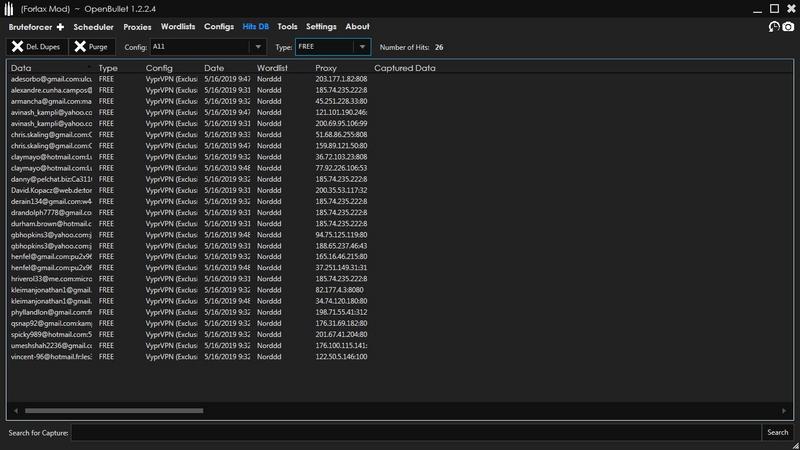Select the hriverol33@me.com row
This screenshot has height=450, width=800.
[400, 279]
